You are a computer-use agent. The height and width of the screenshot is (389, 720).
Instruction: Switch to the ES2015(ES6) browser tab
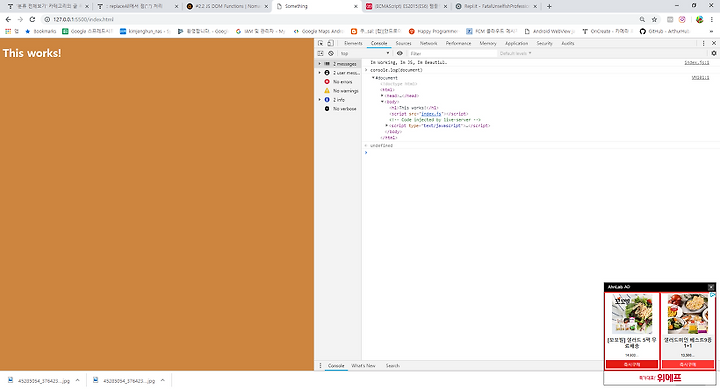pyautogui.click(x=406, y=6)
